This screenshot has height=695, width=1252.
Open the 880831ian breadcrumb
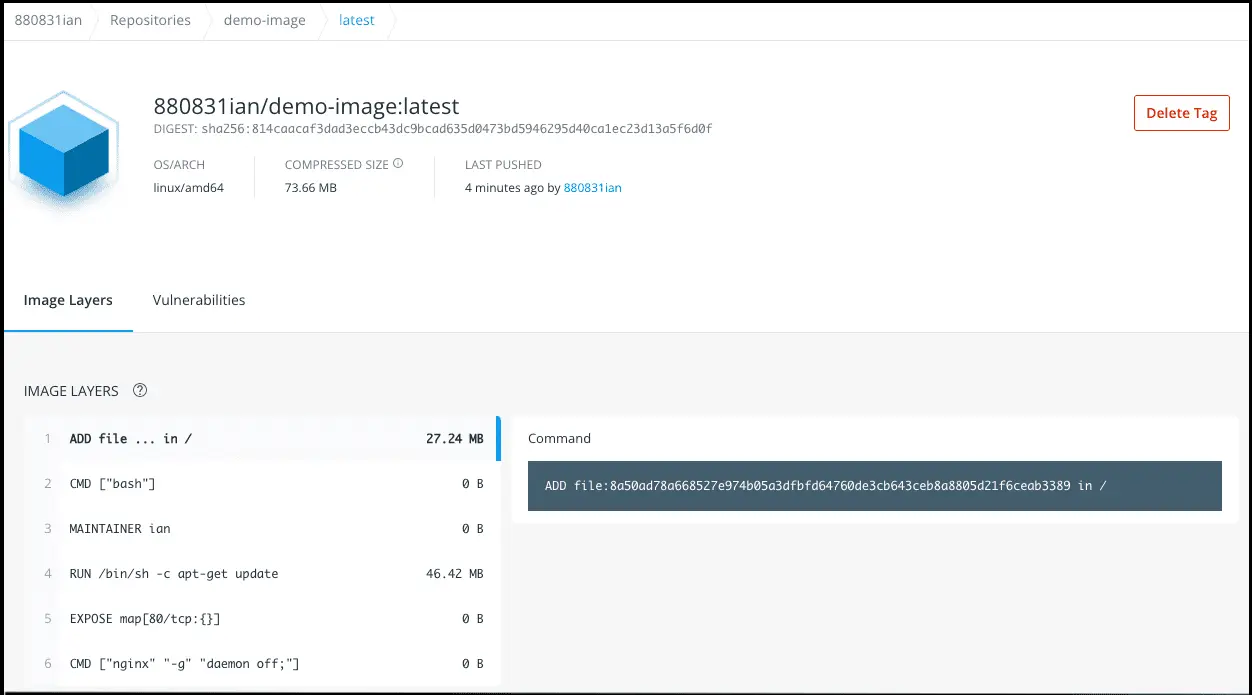[x=48, y=20]
